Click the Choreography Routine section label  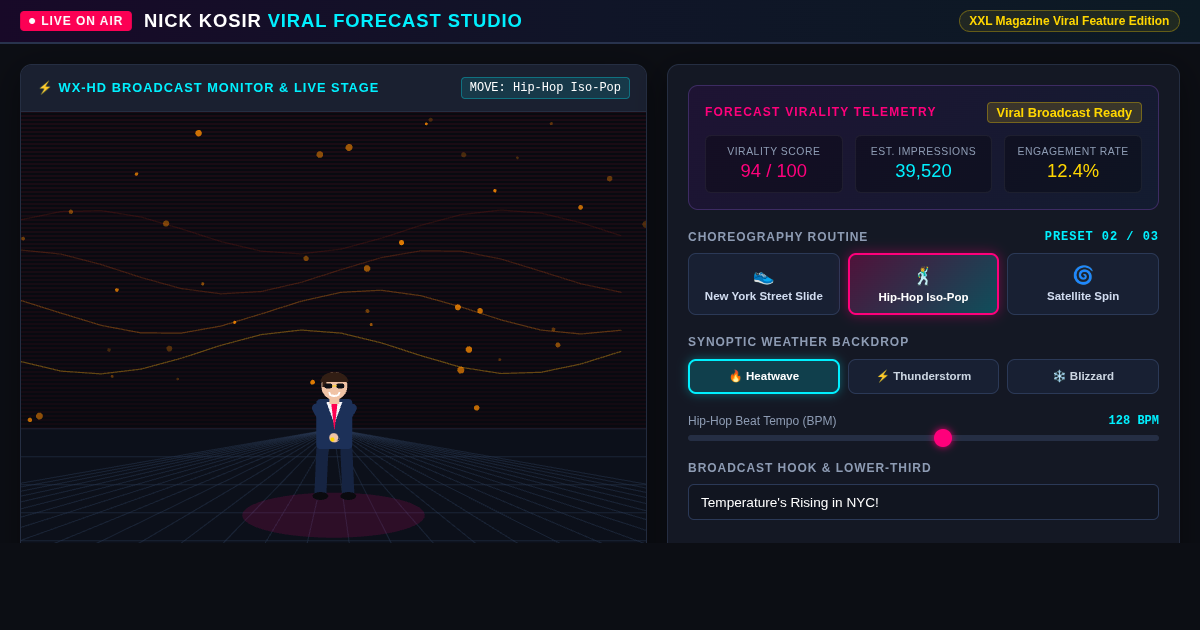tap(778, 237)
